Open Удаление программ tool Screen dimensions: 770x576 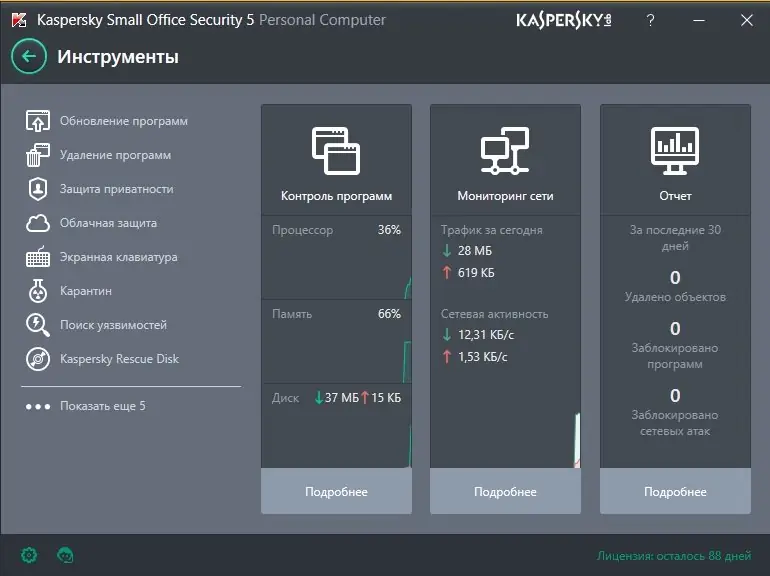pos(115,155)
